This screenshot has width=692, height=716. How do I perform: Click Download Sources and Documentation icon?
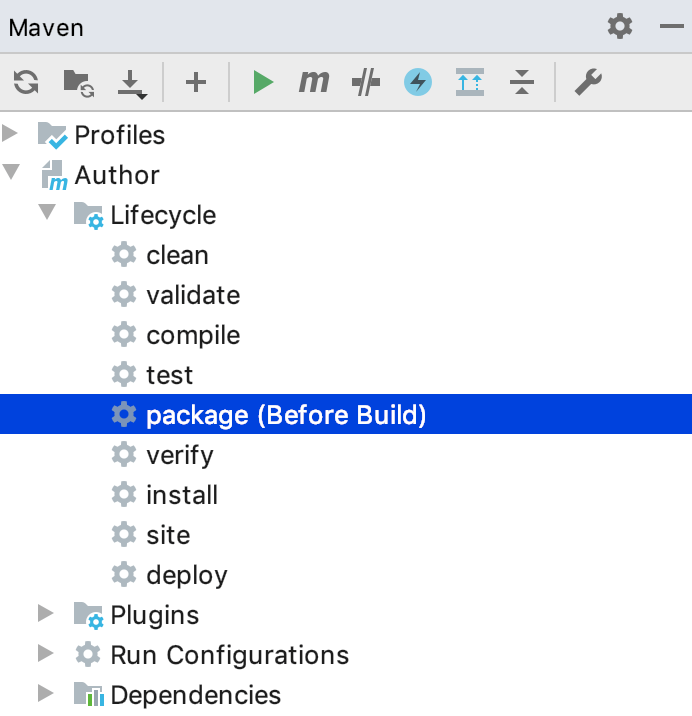pos(132,84)
